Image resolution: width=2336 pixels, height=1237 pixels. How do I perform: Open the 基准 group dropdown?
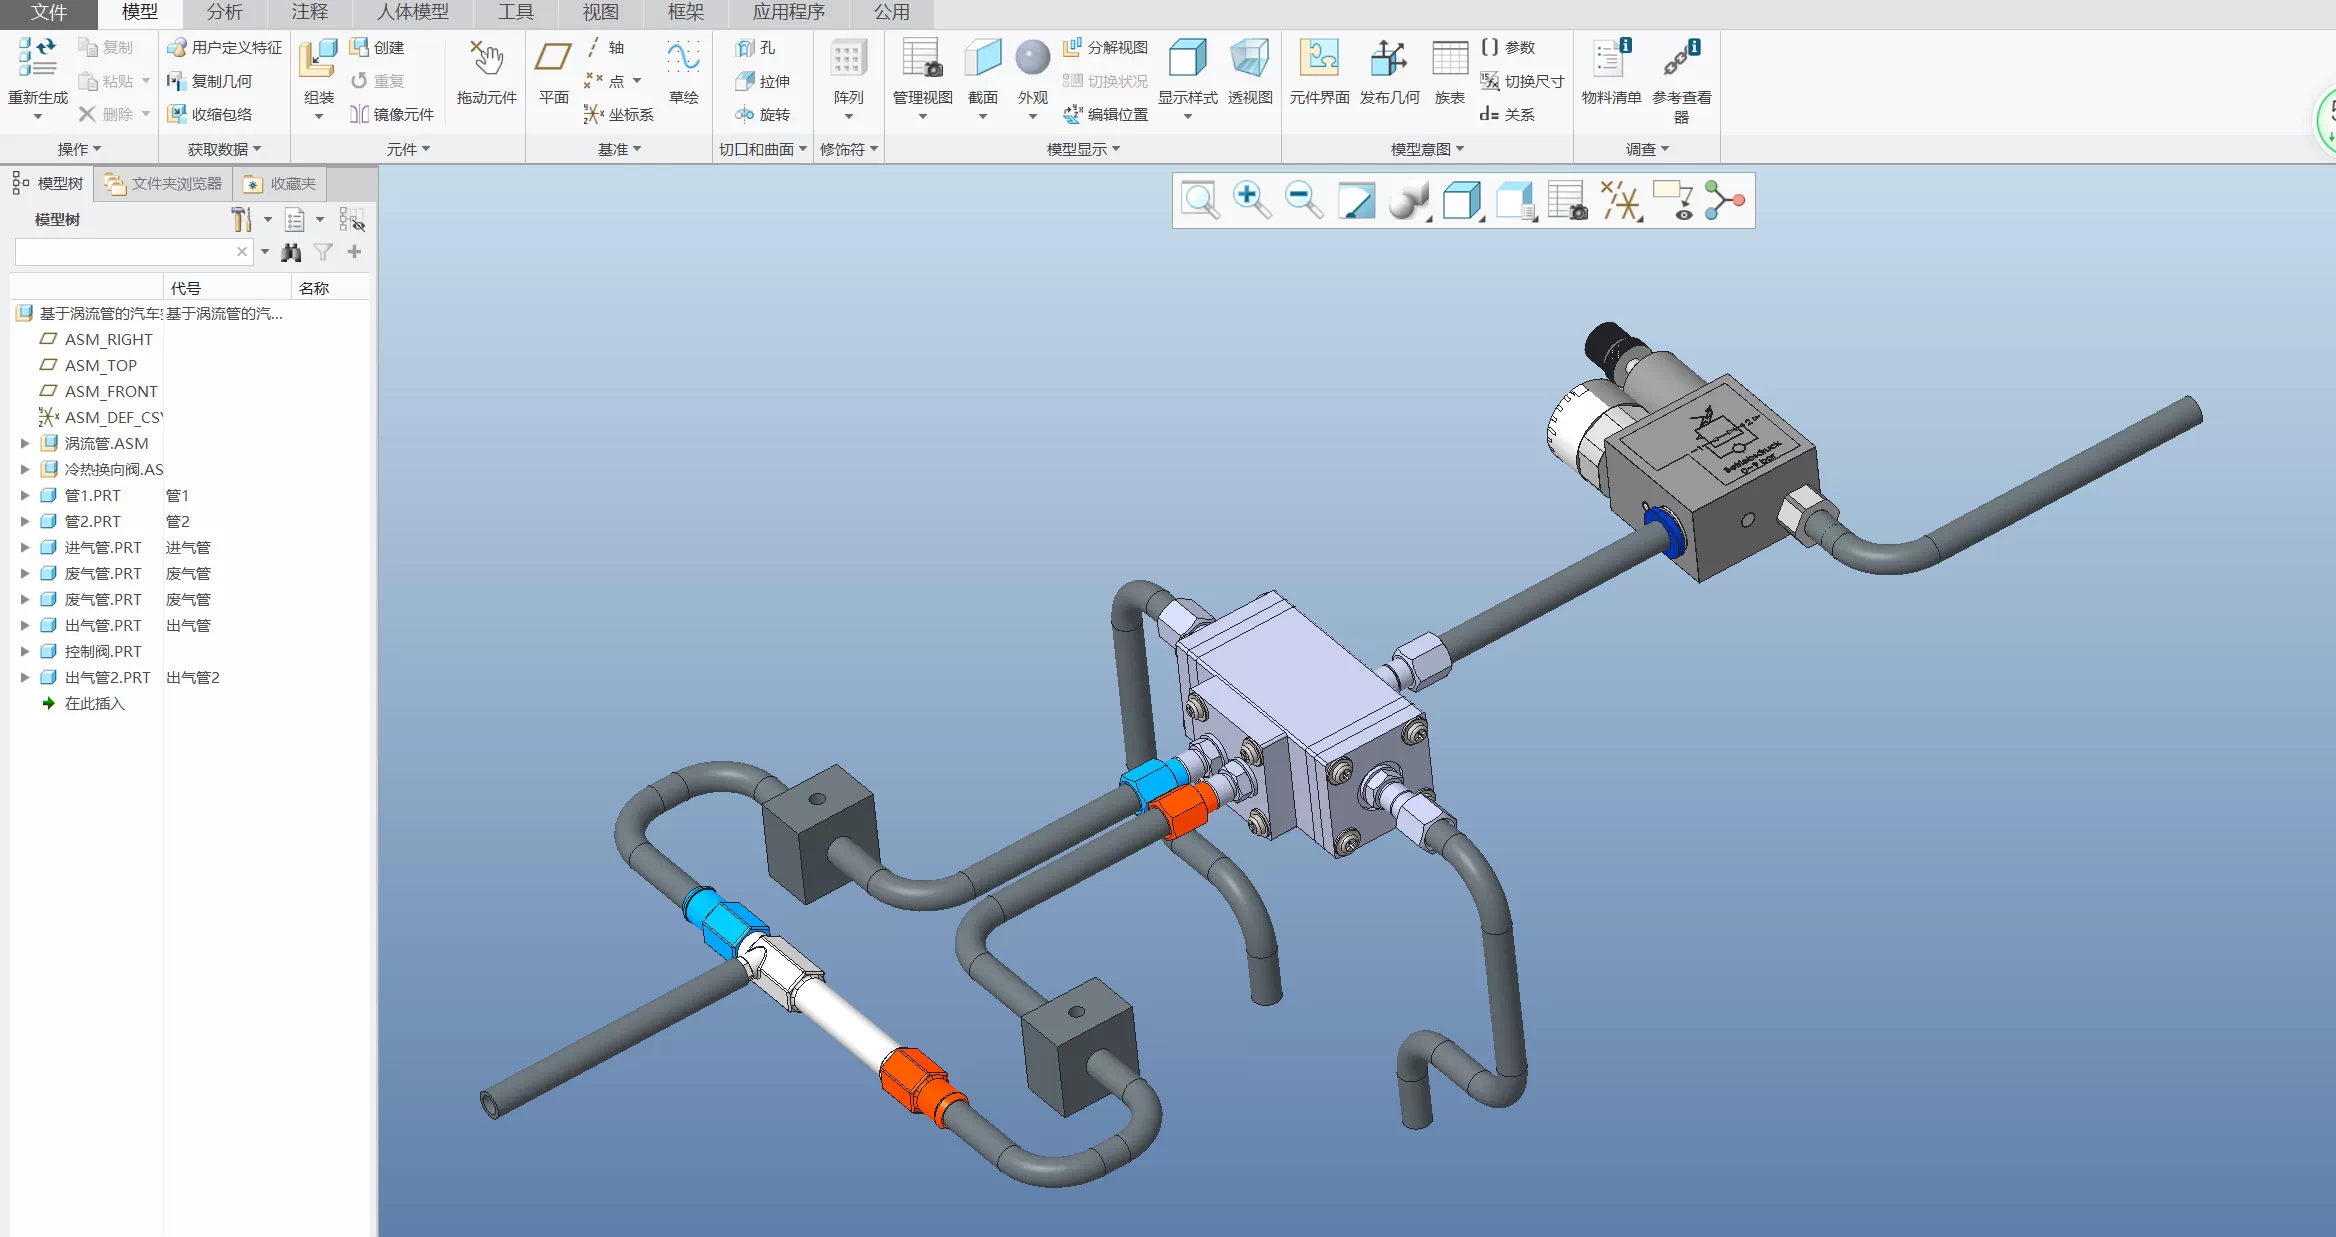coord(619,149)
